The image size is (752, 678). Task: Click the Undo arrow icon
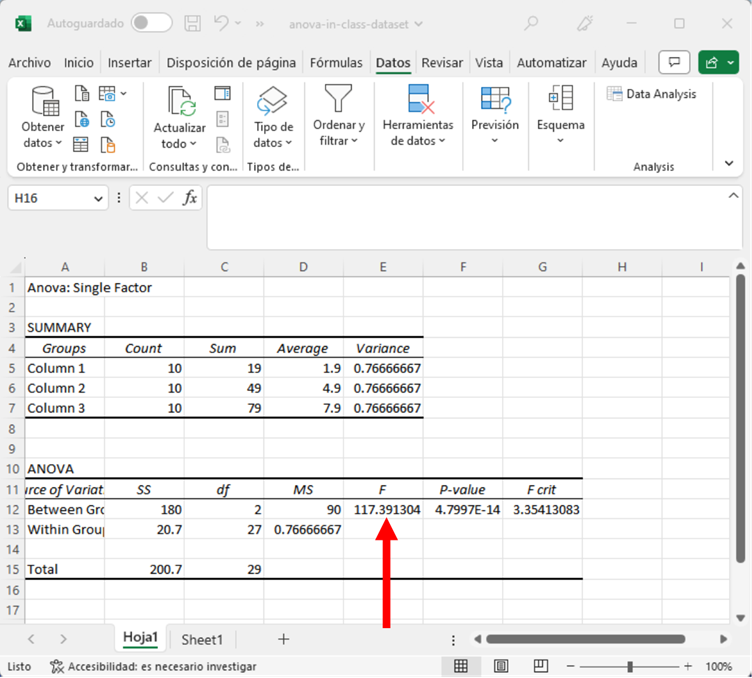pyautogui.click(x=222, y=22)
